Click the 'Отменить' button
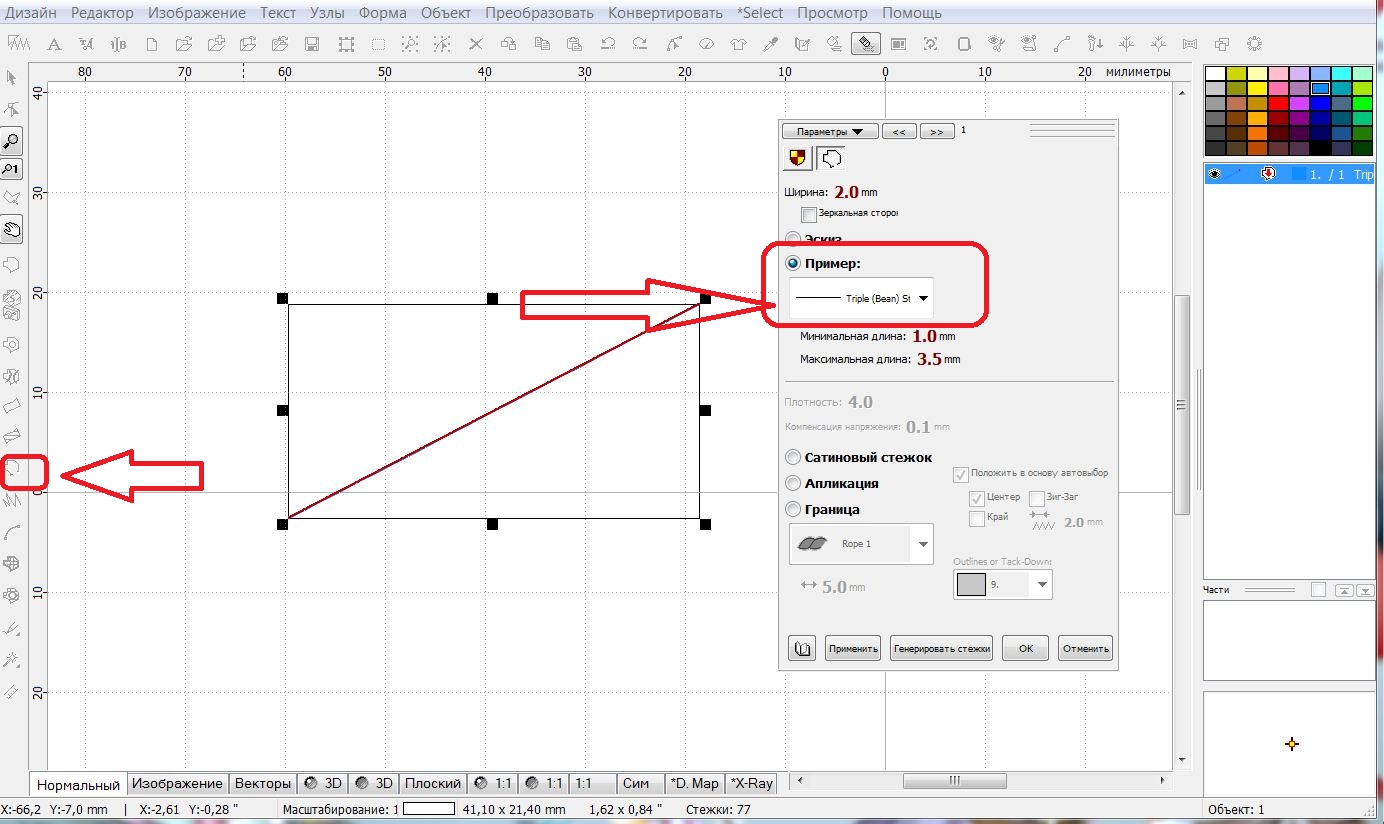 point(1085,648)
